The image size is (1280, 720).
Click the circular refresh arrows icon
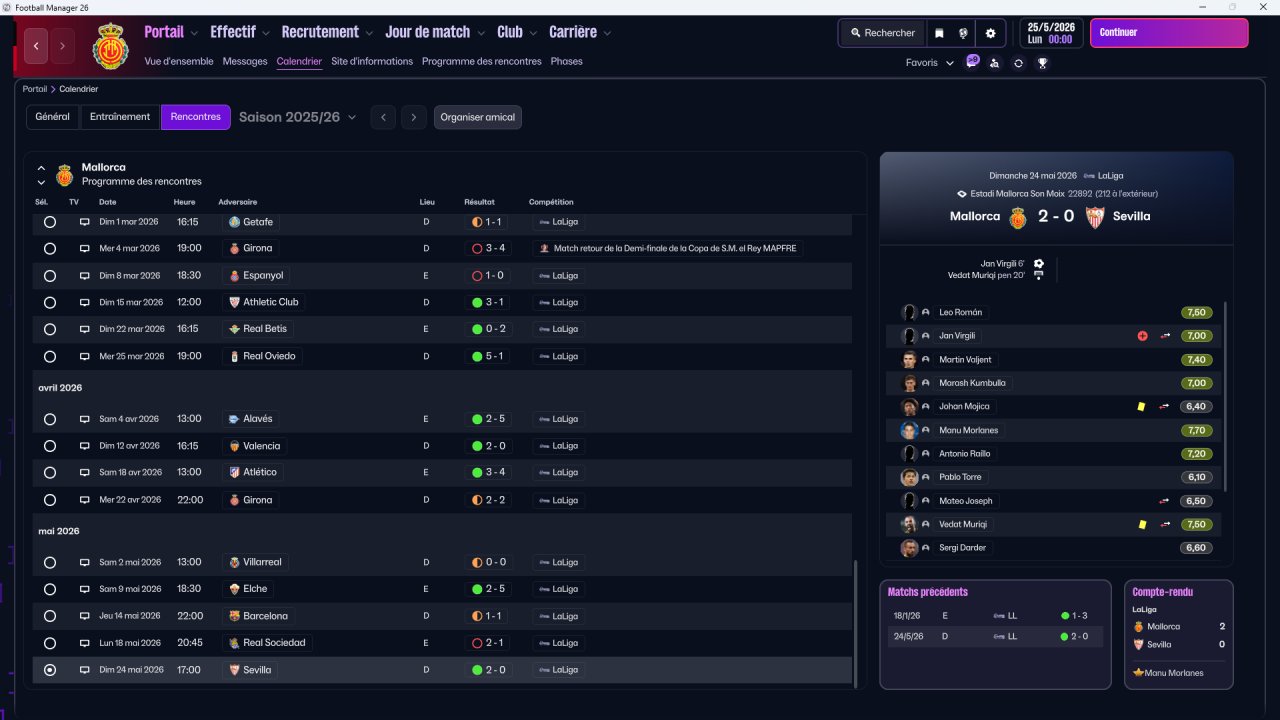(x=1018, y=63)
